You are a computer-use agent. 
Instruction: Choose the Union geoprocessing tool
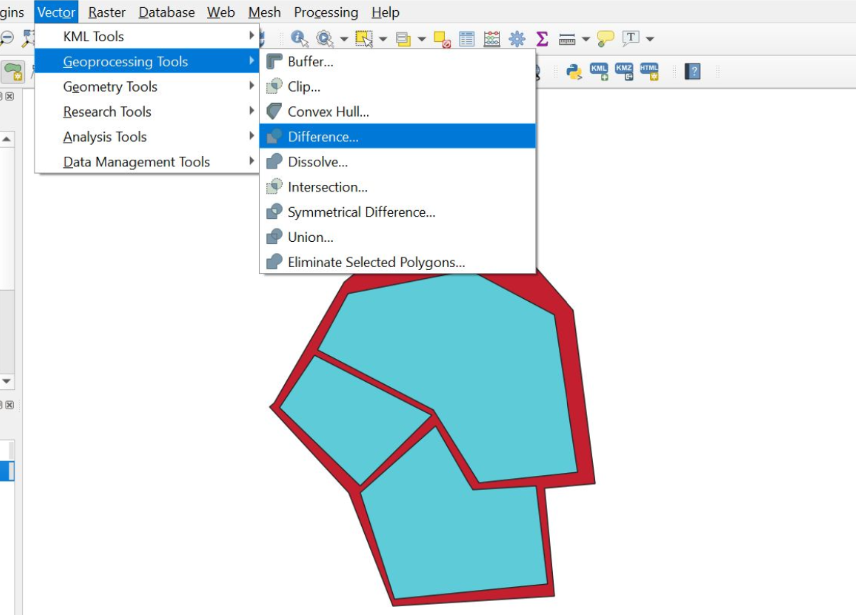tap(397, 237)
